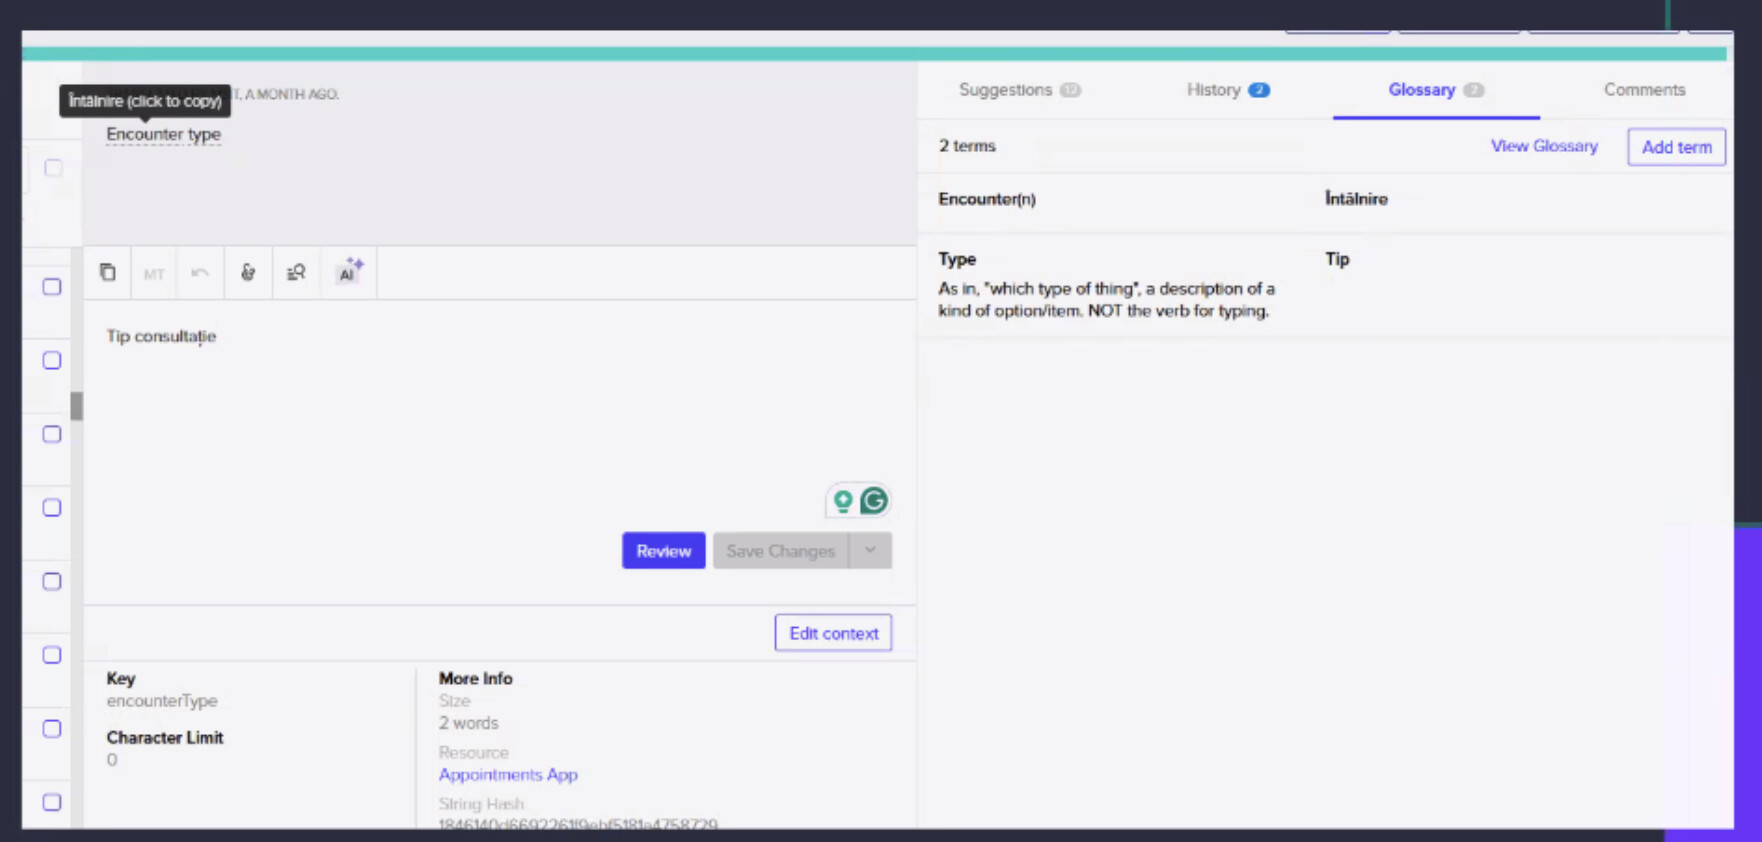Click the Type glossary term heading
Viewport: 1762px width, 842px height.
957,259
